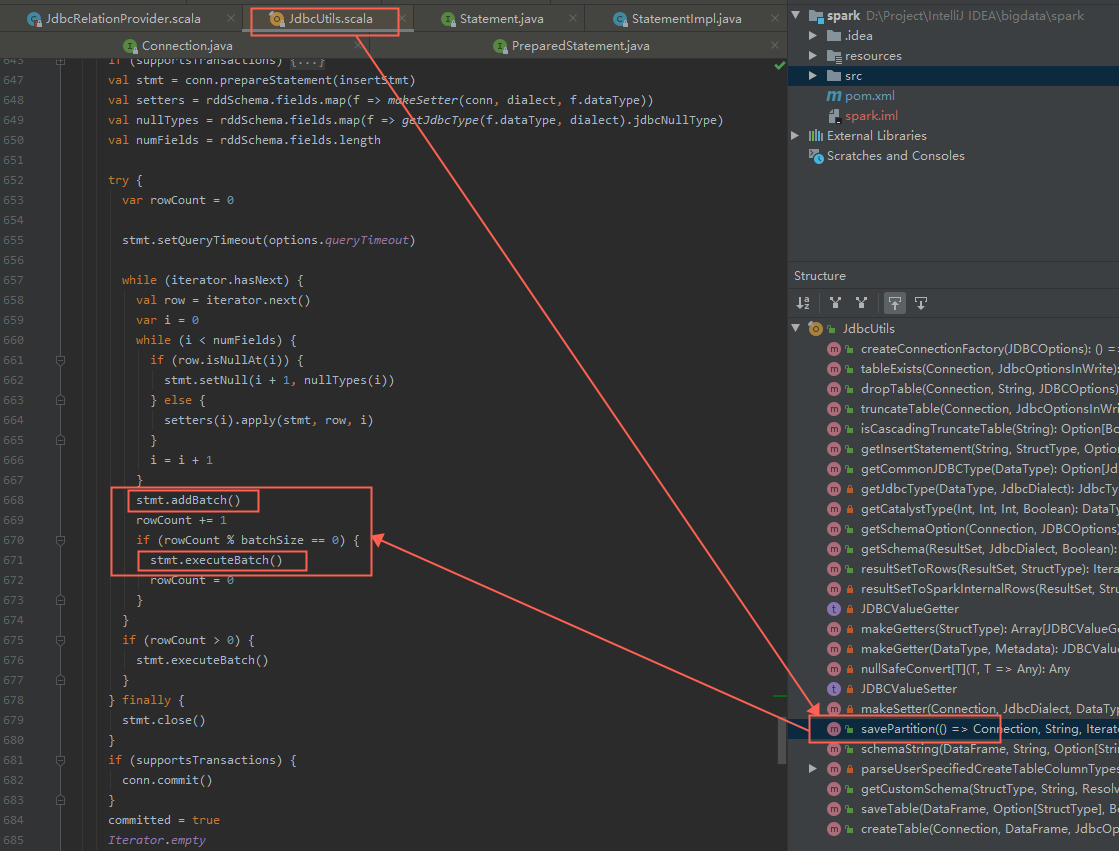The image size is (1119, 851).
Task: Click line number 668 in gutter
Action: tap(13, 500)
